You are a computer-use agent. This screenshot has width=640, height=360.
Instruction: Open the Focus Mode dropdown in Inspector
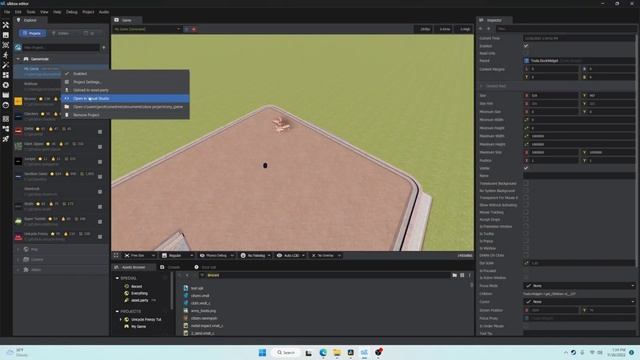tap(580, 286)
